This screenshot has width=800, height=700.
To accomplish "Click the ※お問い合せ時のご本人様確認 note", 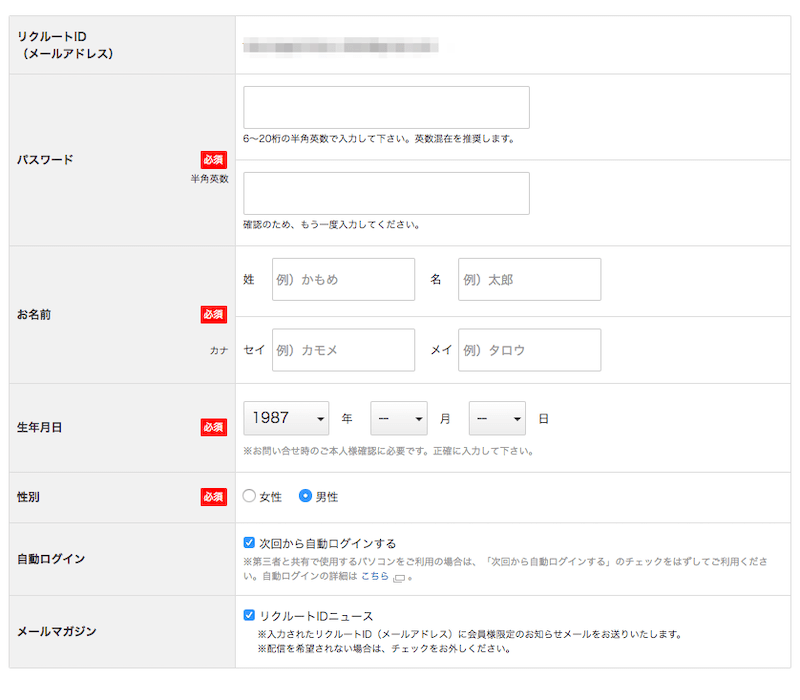I will pyautogui.click(x=389, y=451).
